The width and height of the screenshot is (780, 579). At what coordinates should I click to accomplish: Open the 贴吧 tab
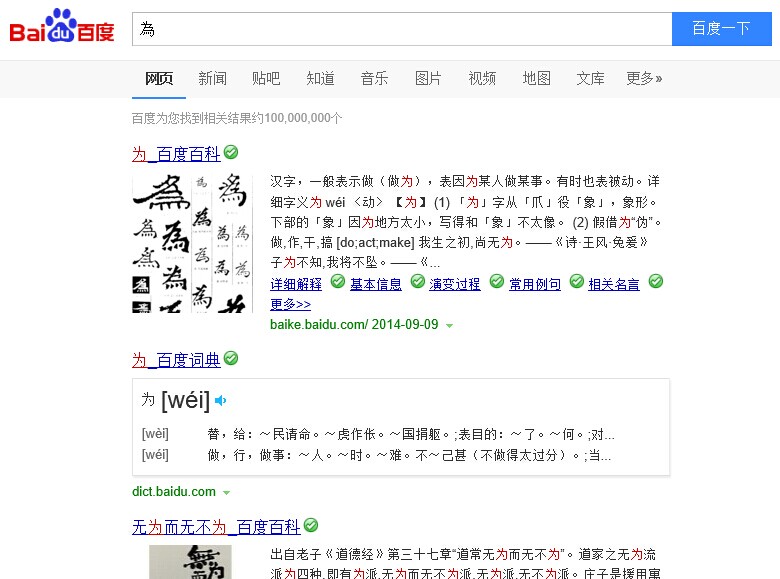click(266, 79)
